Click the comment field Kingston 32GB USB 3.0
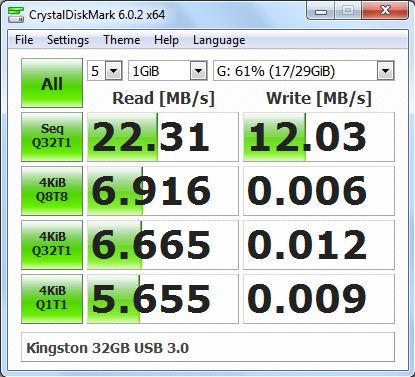The image size is (415, 377). point(208,348)
